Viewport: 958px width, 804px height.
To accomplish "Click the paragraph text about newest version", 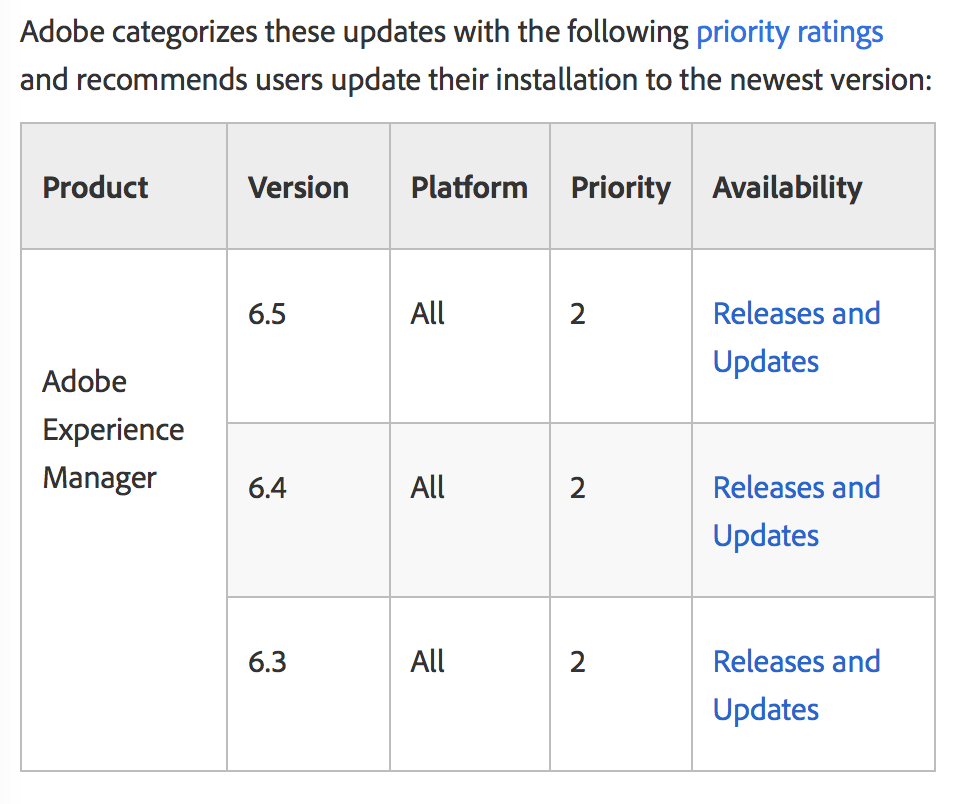I will coord(476,56).
